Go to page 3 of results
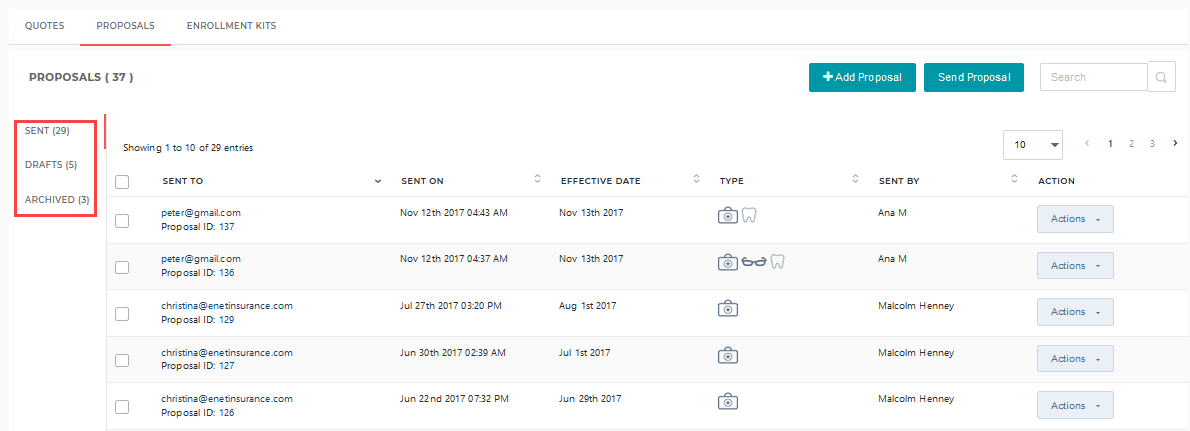The height and width of the screenshot is (431, 1190). (x=1152, y=143)
